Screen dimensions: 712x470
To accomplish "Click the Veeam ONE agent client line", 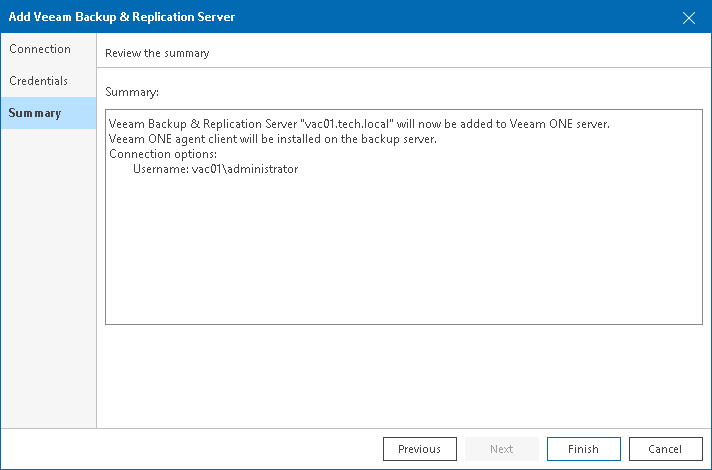I will click(273, 139).
